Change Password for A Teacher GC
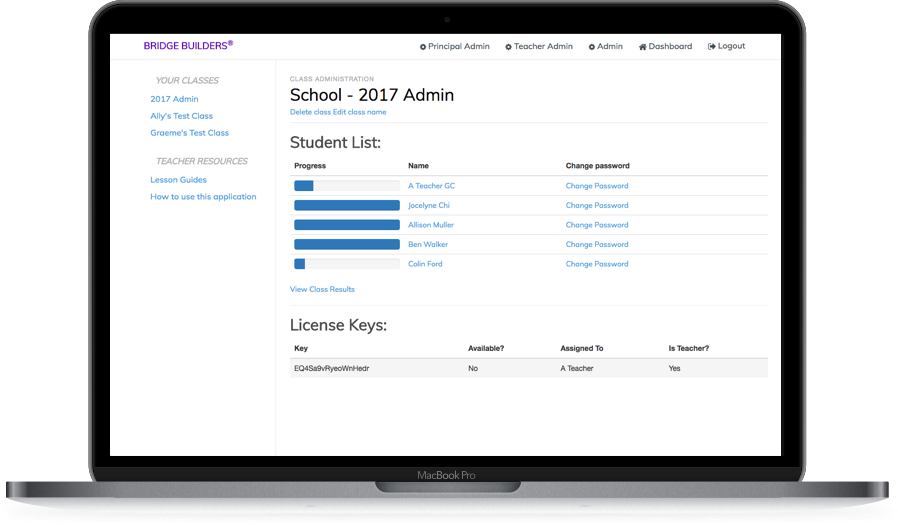 [597, 186]
